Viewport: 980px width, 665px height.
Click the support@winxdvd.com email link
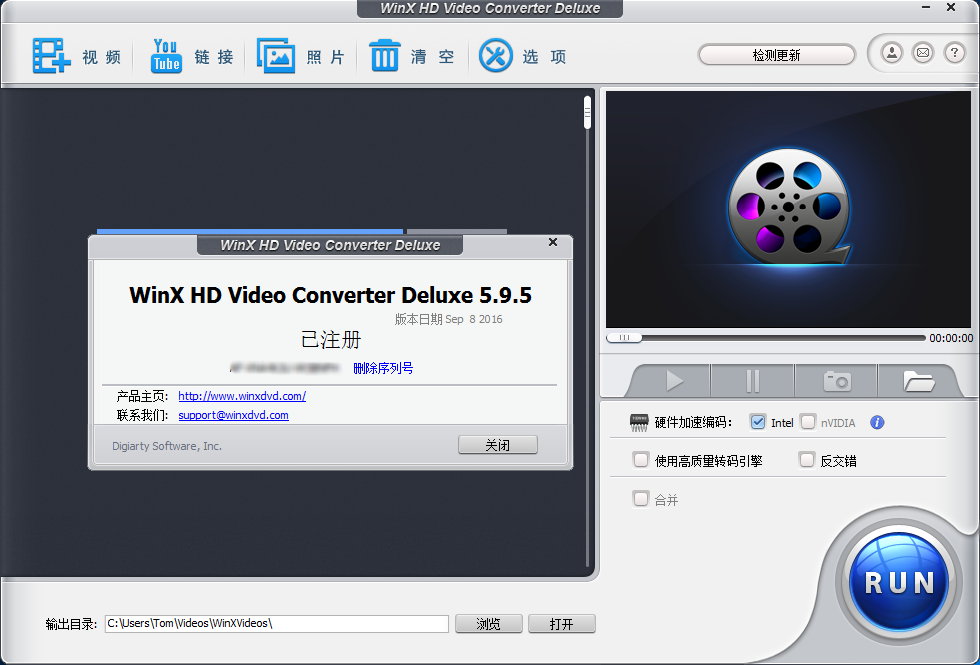point(233,415)
